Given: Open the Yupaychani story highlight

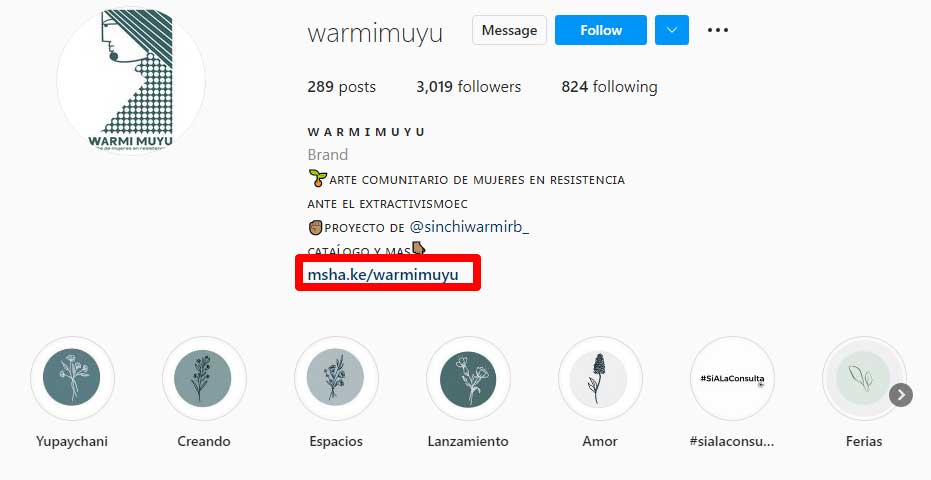Looking at the screenshot, I should pyautogui.click(x=72, y=378).
